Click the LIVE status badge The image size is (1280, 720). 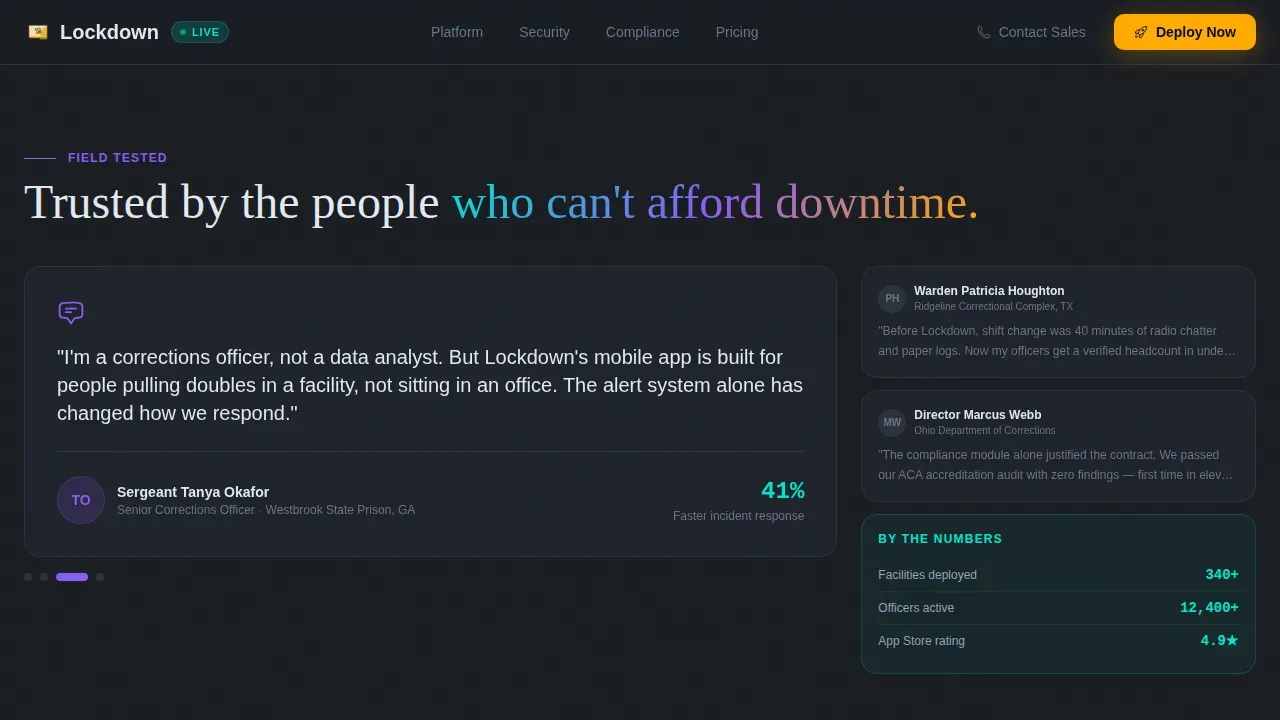[x=200, y=32]
